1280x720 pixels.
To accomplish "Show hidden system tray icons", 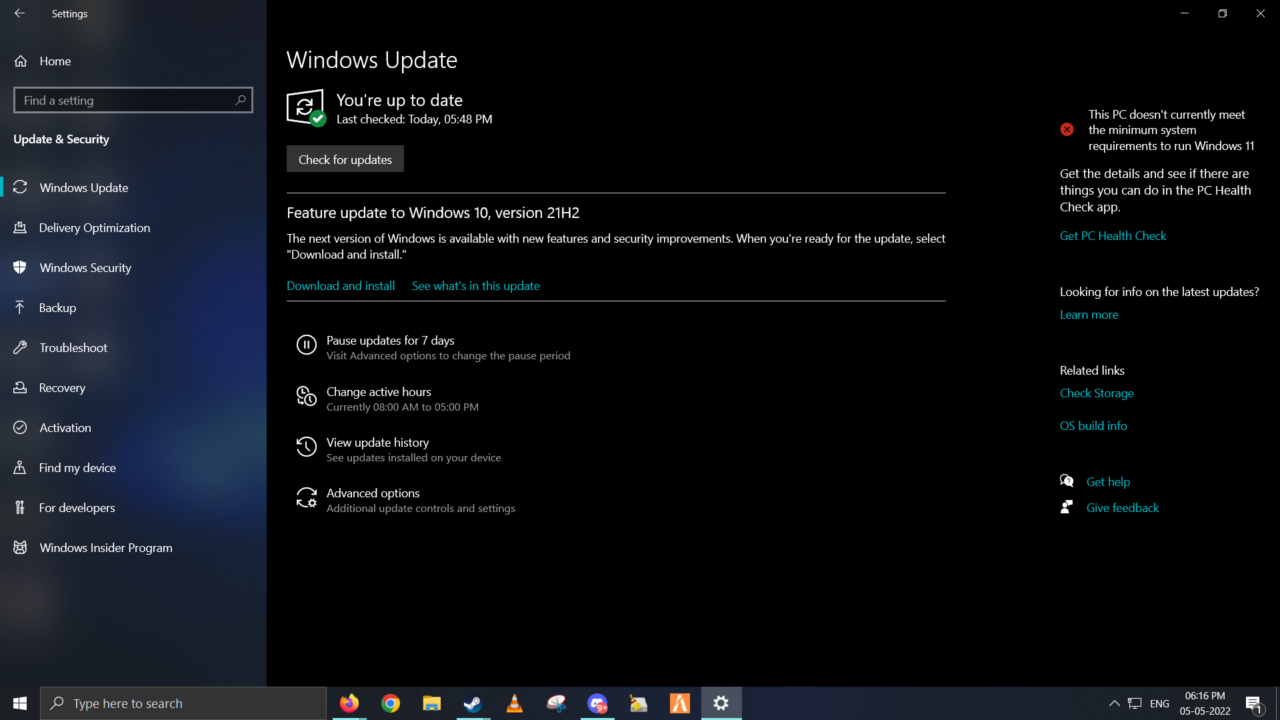I will tap(1114, 704).
